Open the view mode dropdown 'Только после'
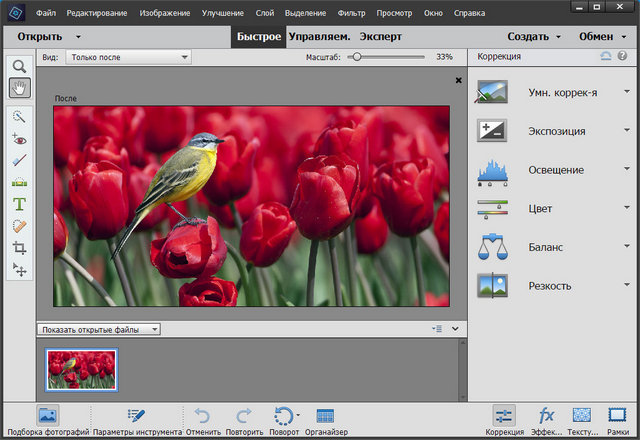 [129, 57]
